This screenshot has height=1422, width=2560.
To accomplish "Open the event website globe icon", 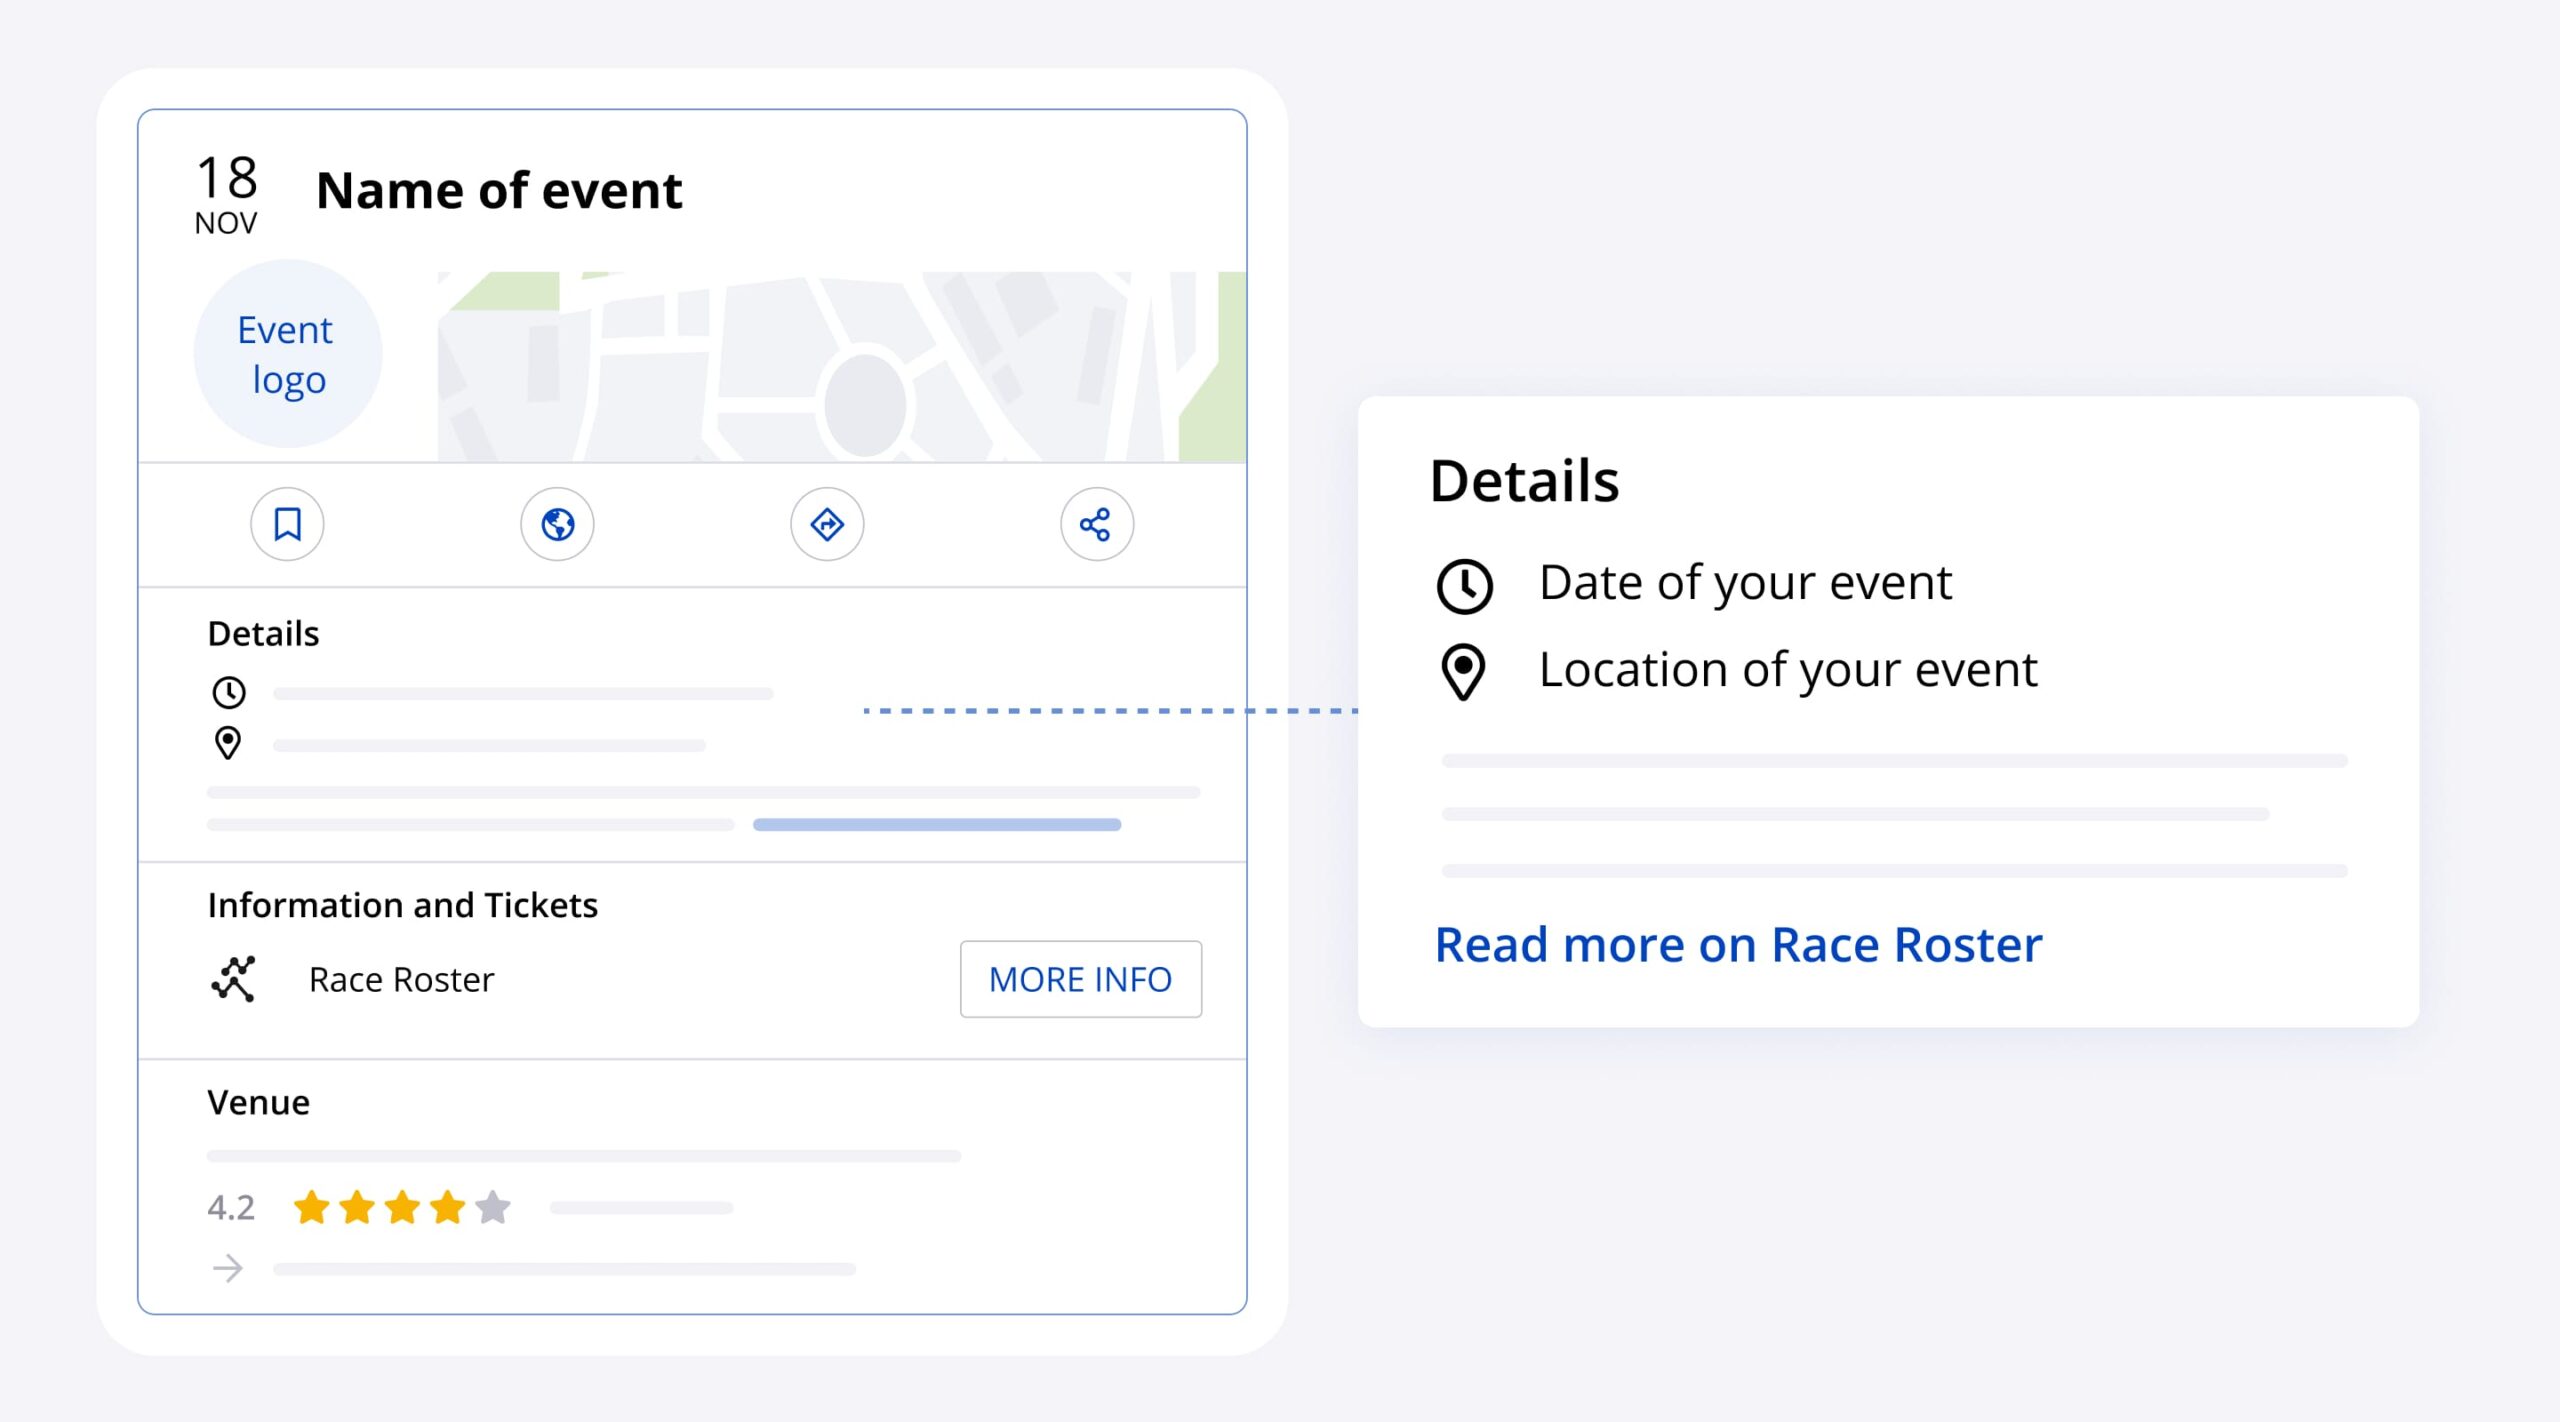I will pos(557,524).
